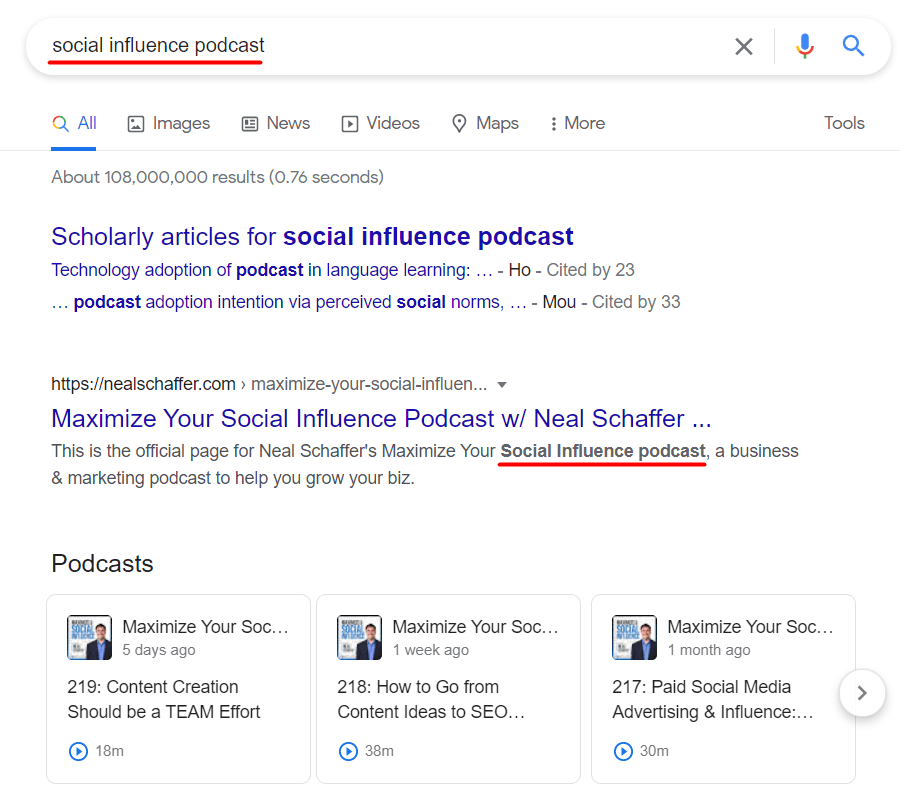Click the Cited by 33 text

click(x=636, y=302)
